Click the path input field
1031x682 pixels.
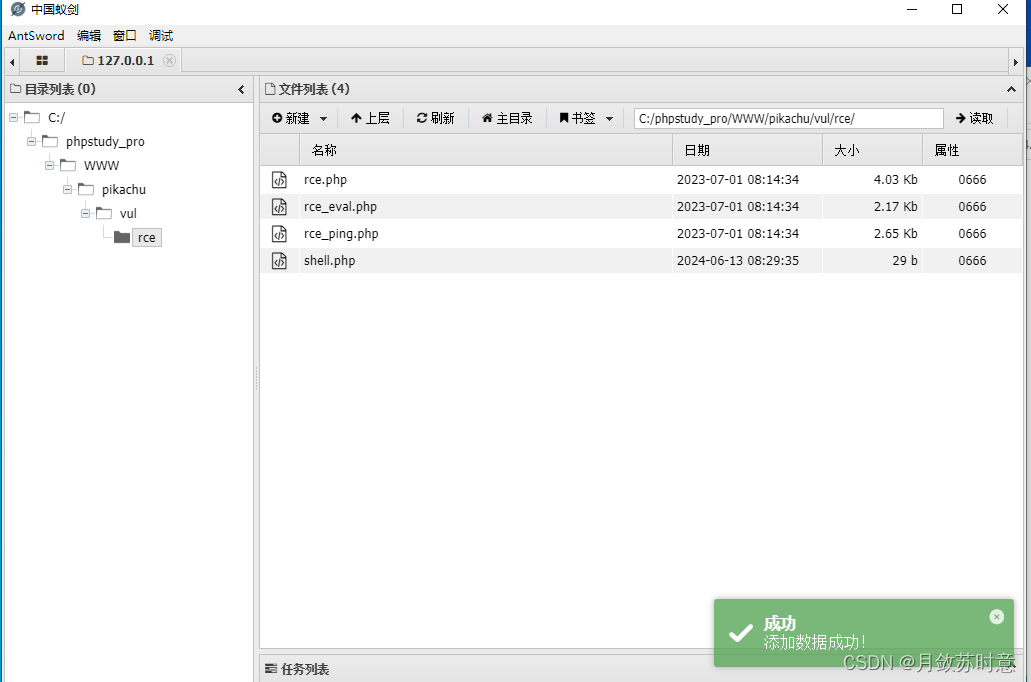tap(788, 118)
